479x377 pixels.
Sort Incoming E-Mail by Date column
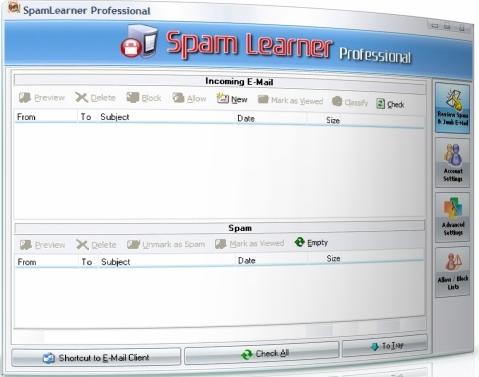pos(271,119)
